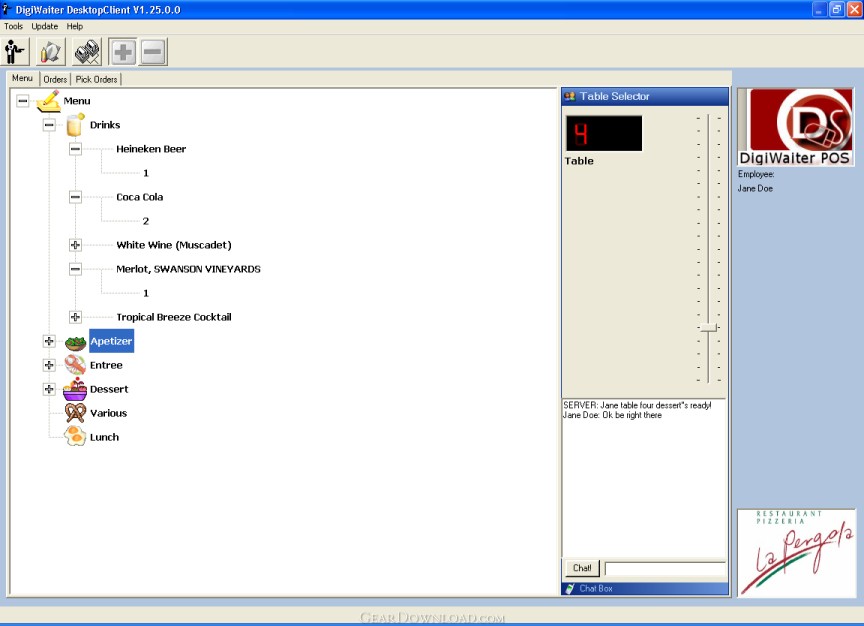This screenshot has width=864, height=626.
Task: Click the minus toolbar button
Action: click(x=153, y=52)
